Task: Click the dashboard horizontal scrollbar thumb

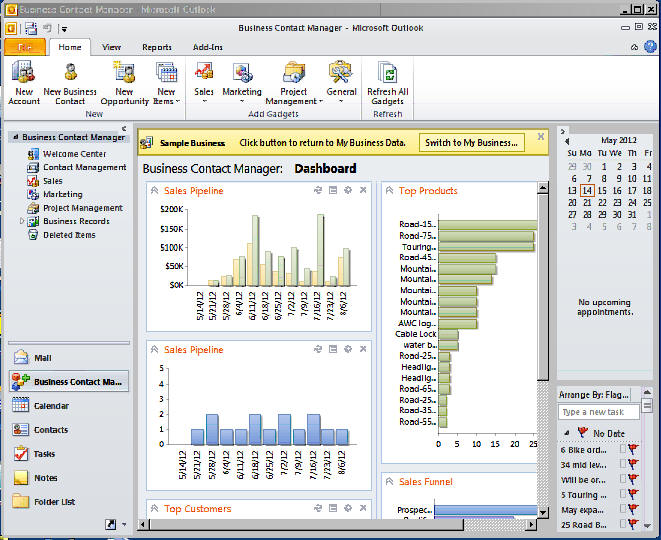Action: pos(307,524)
